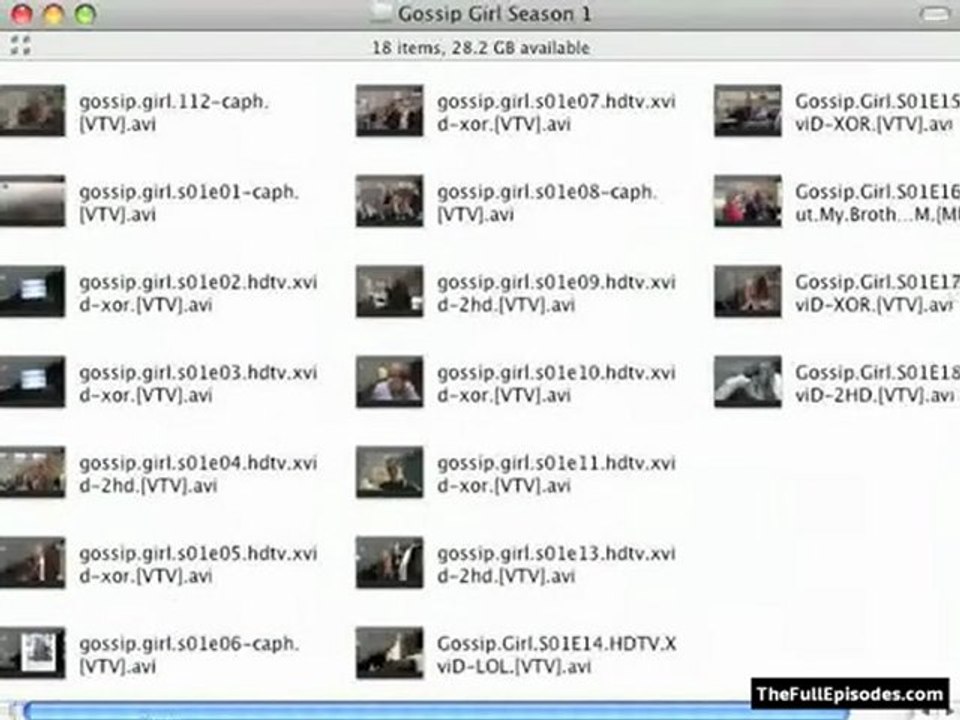The image size is (960, 720).
Task: Click filename gossip.girl.s01e11.hdtv.xvid-xor.[VTV].avi
Action: point(556,474)
